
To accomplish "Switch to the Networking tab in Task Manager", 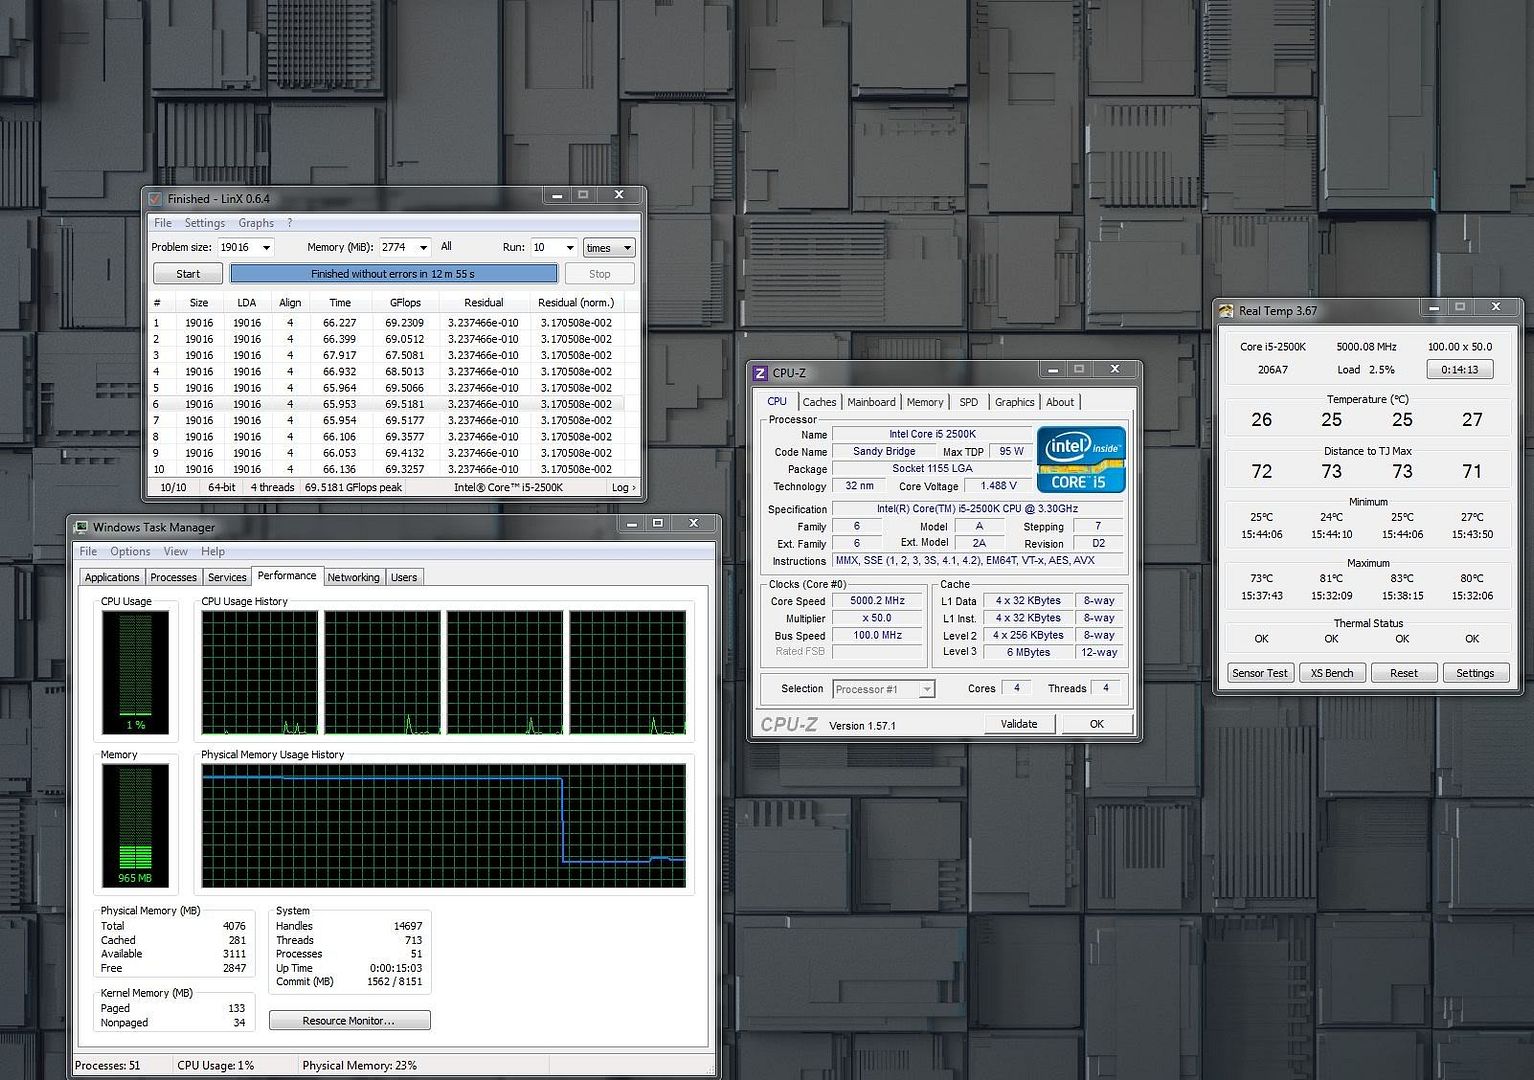I will [x=353, y=577].
